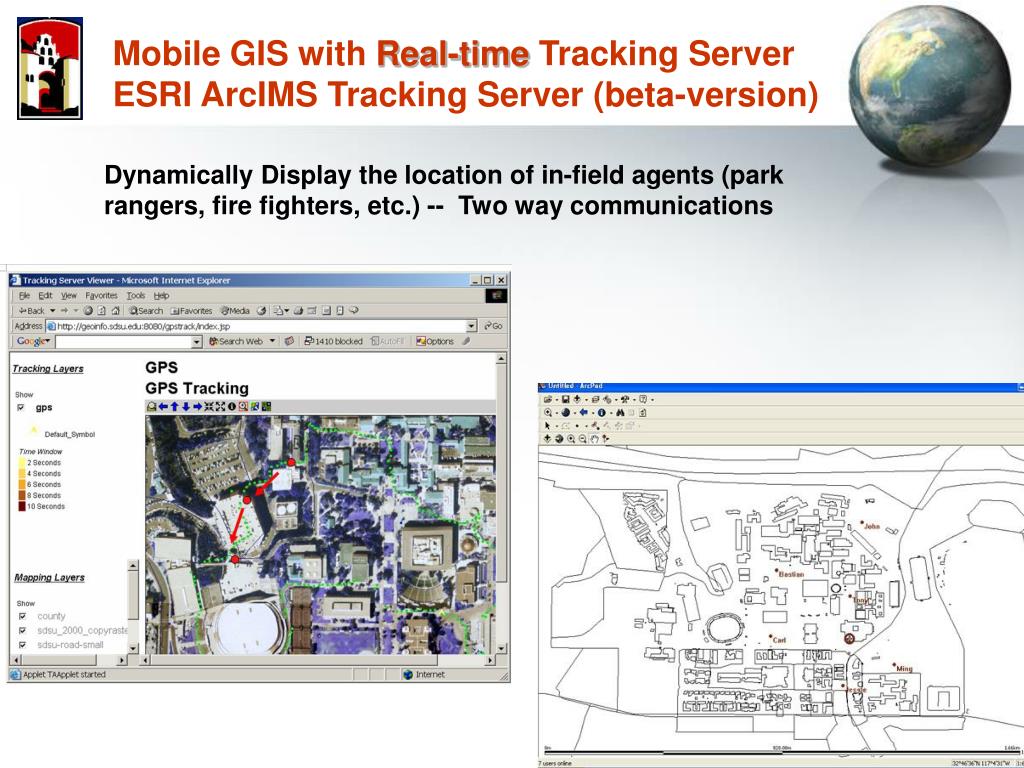Click the pan right arrow in GPS map toolbar
This screenshot has width=1024, height=768.
[197, 407]
